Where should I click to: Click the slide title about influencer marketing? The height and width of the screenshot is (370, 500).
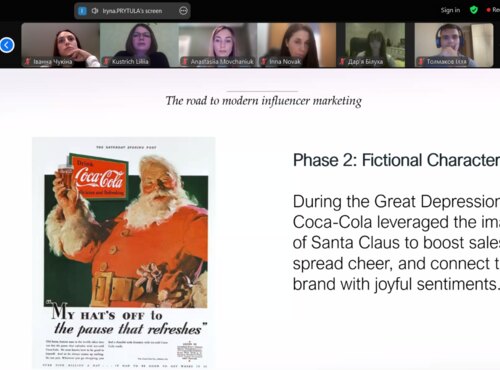point(263,101)
